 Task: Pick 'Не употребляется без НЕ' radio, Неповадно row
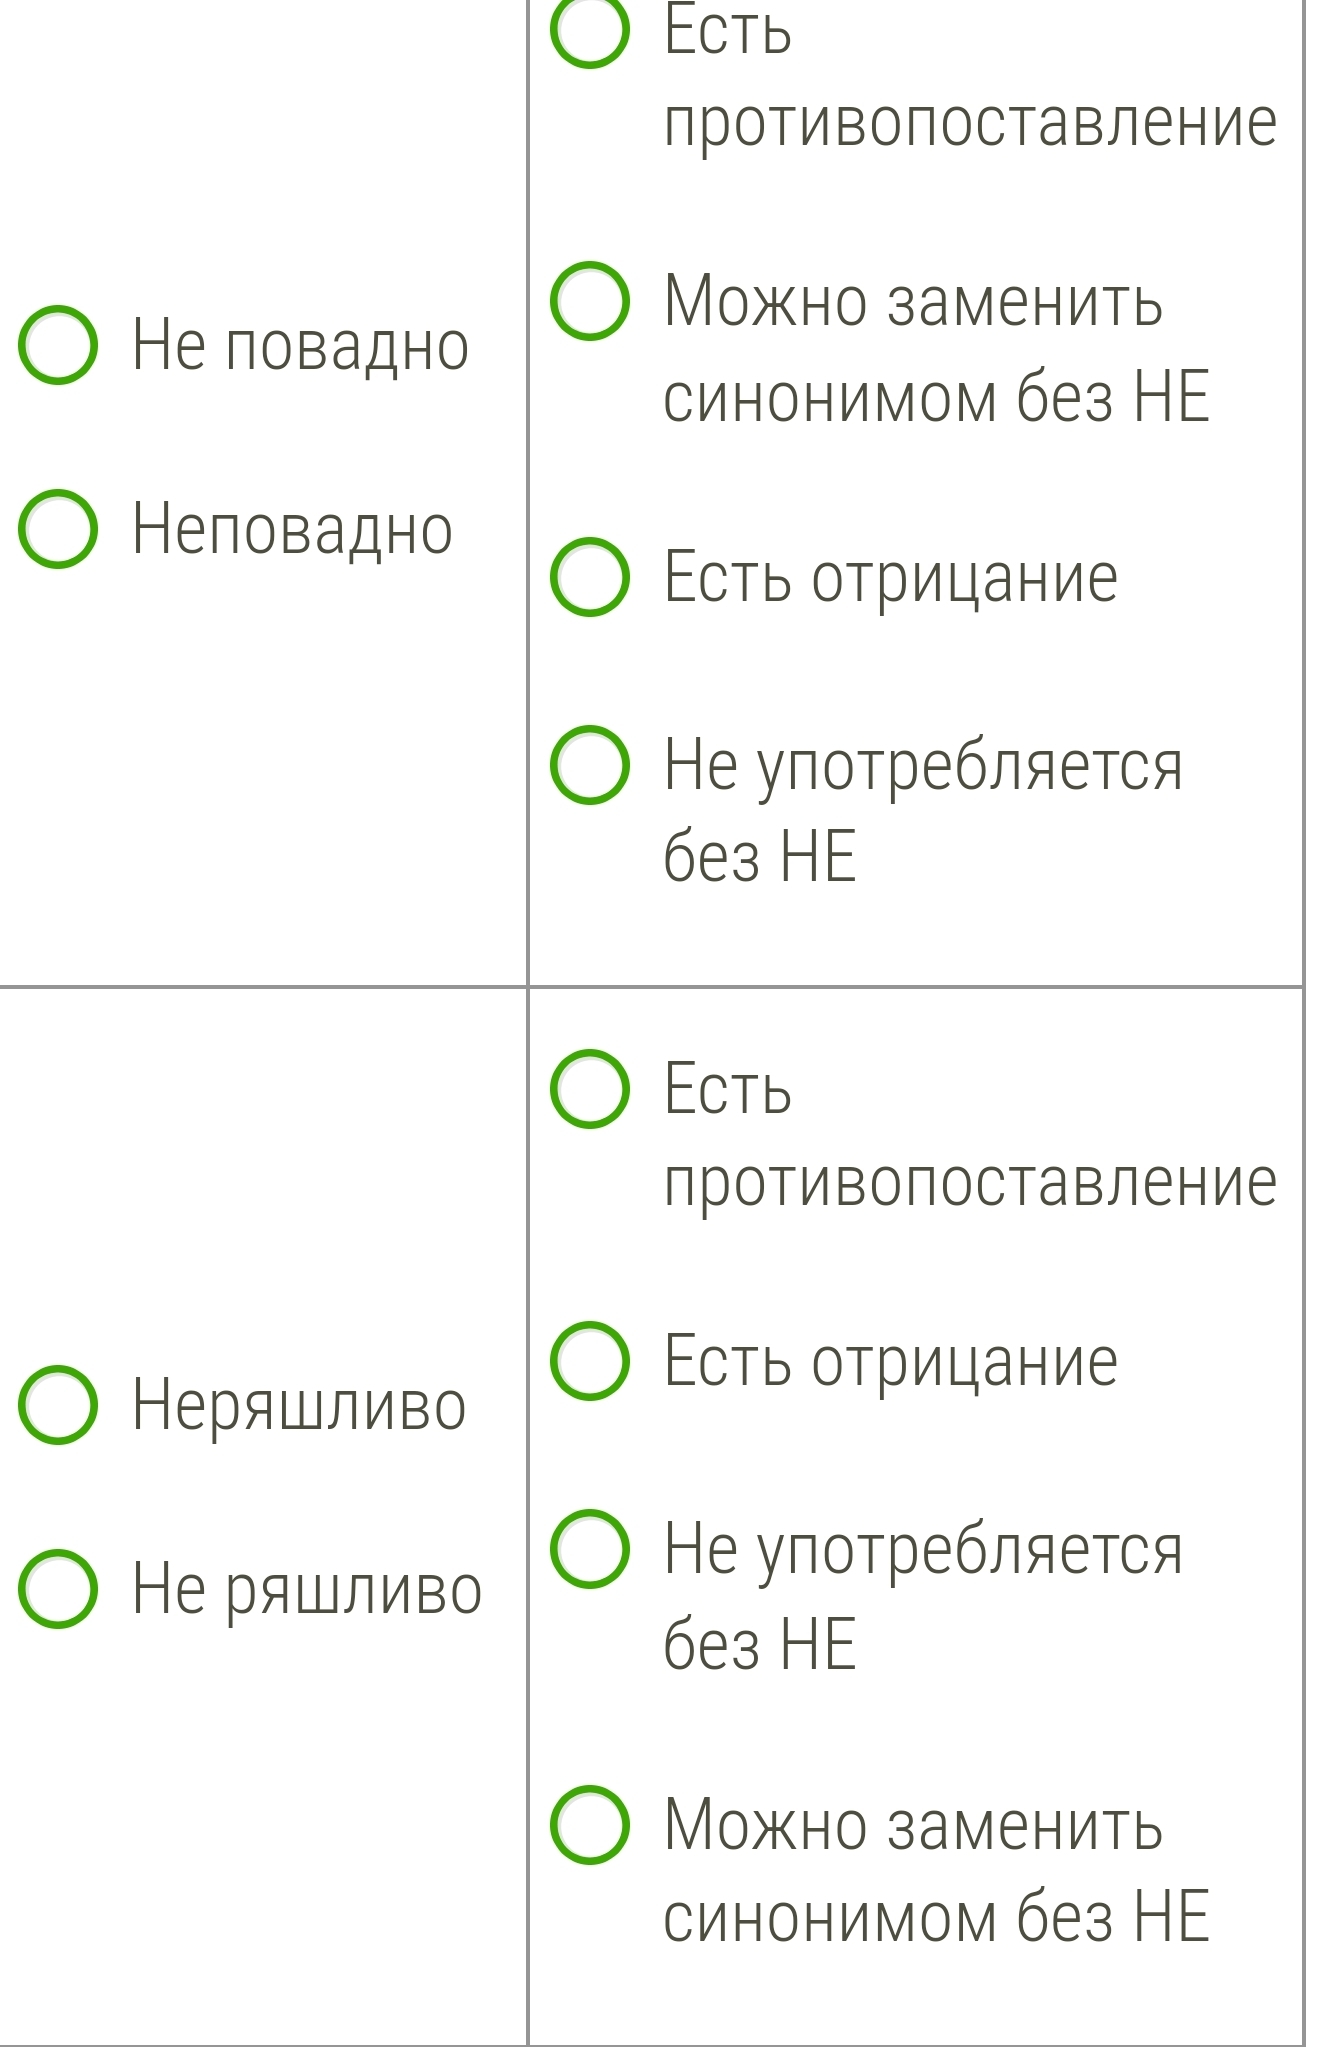[x=590, y=765]
